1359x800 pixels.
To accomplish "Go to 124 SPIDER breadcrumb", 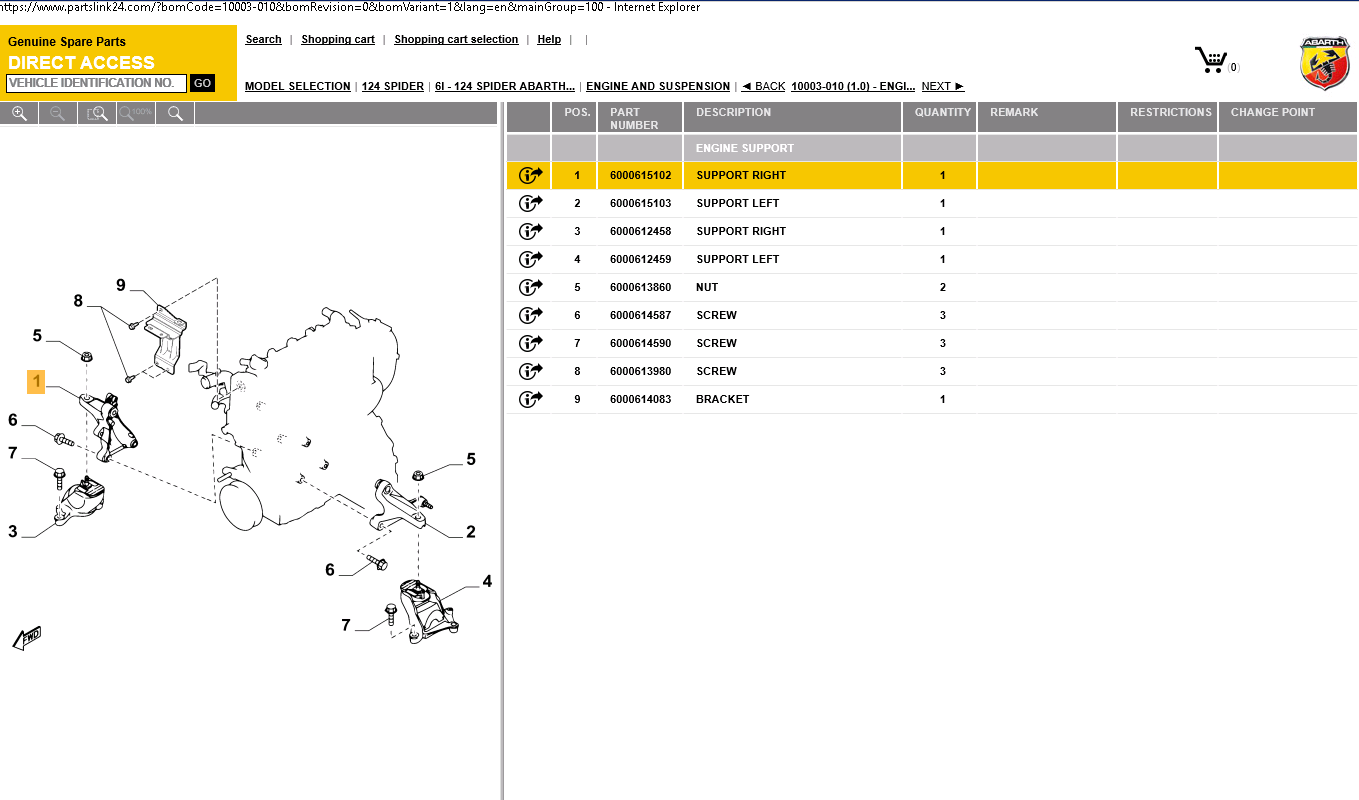I will point(393,86).
